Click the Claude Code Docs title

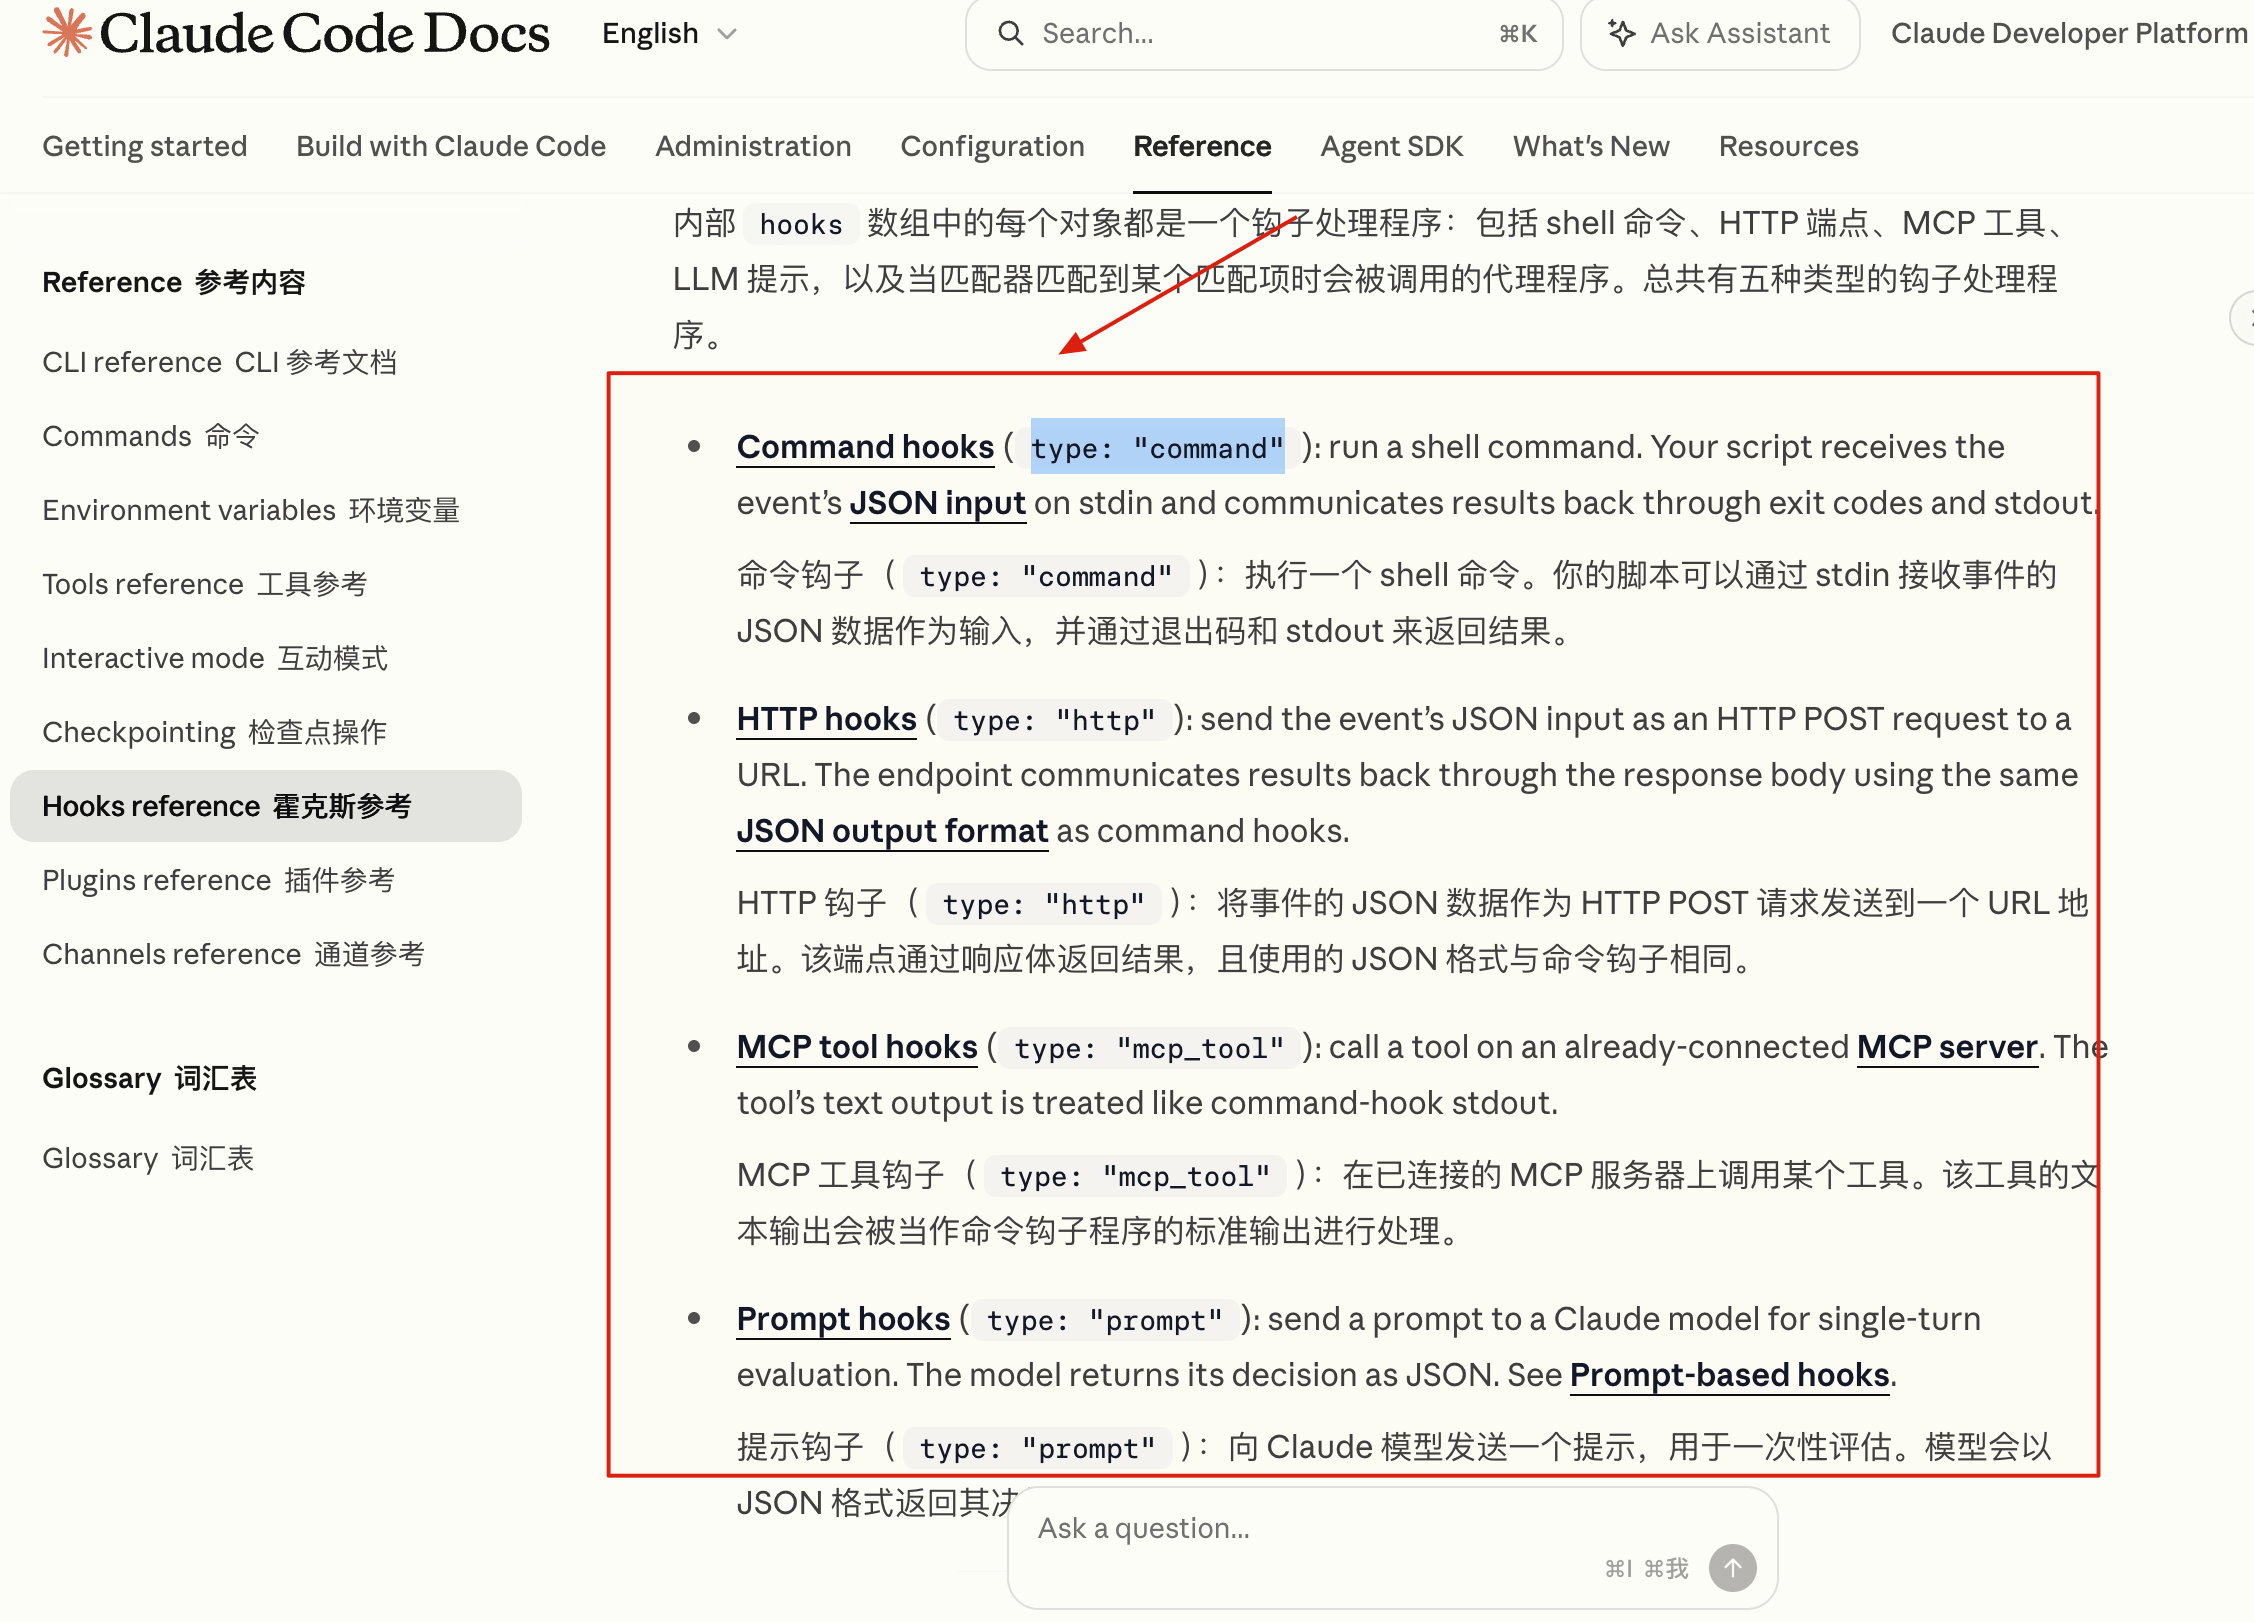click(x=324, y=33)
